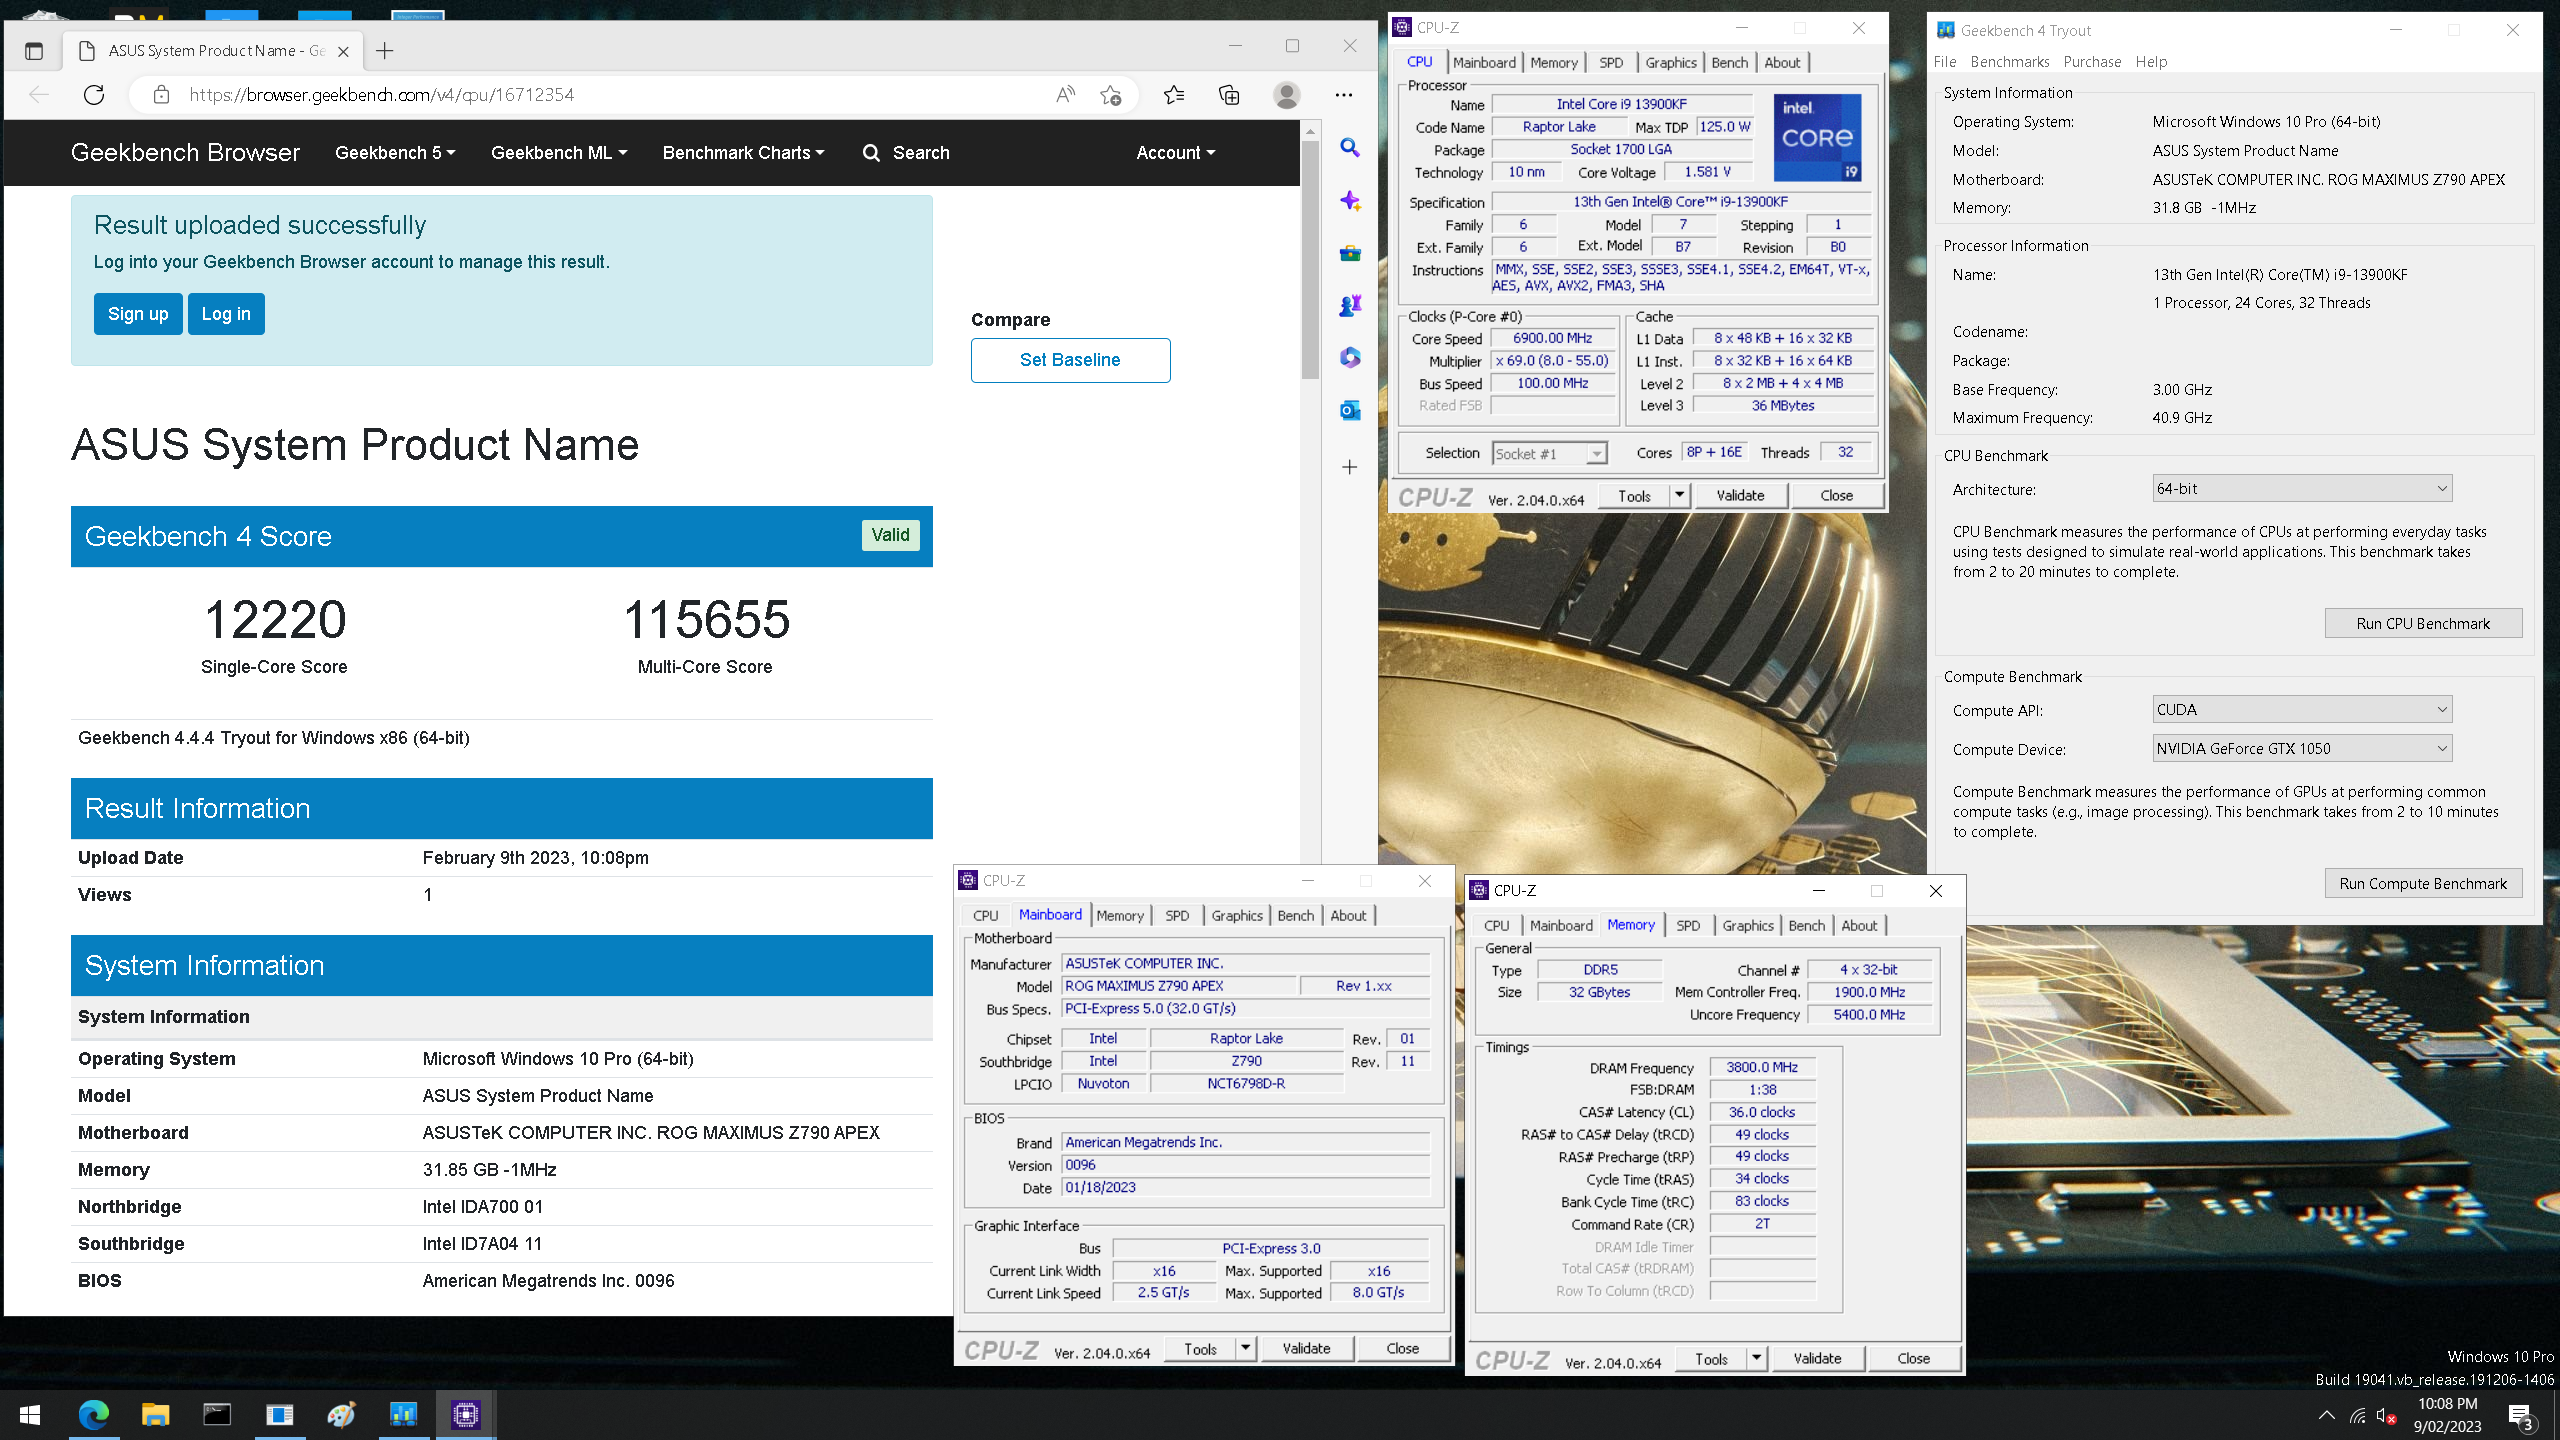Click Validate in the Memory CPU-Z window
2560x1440 pixels.
tap(1817, 1359)
